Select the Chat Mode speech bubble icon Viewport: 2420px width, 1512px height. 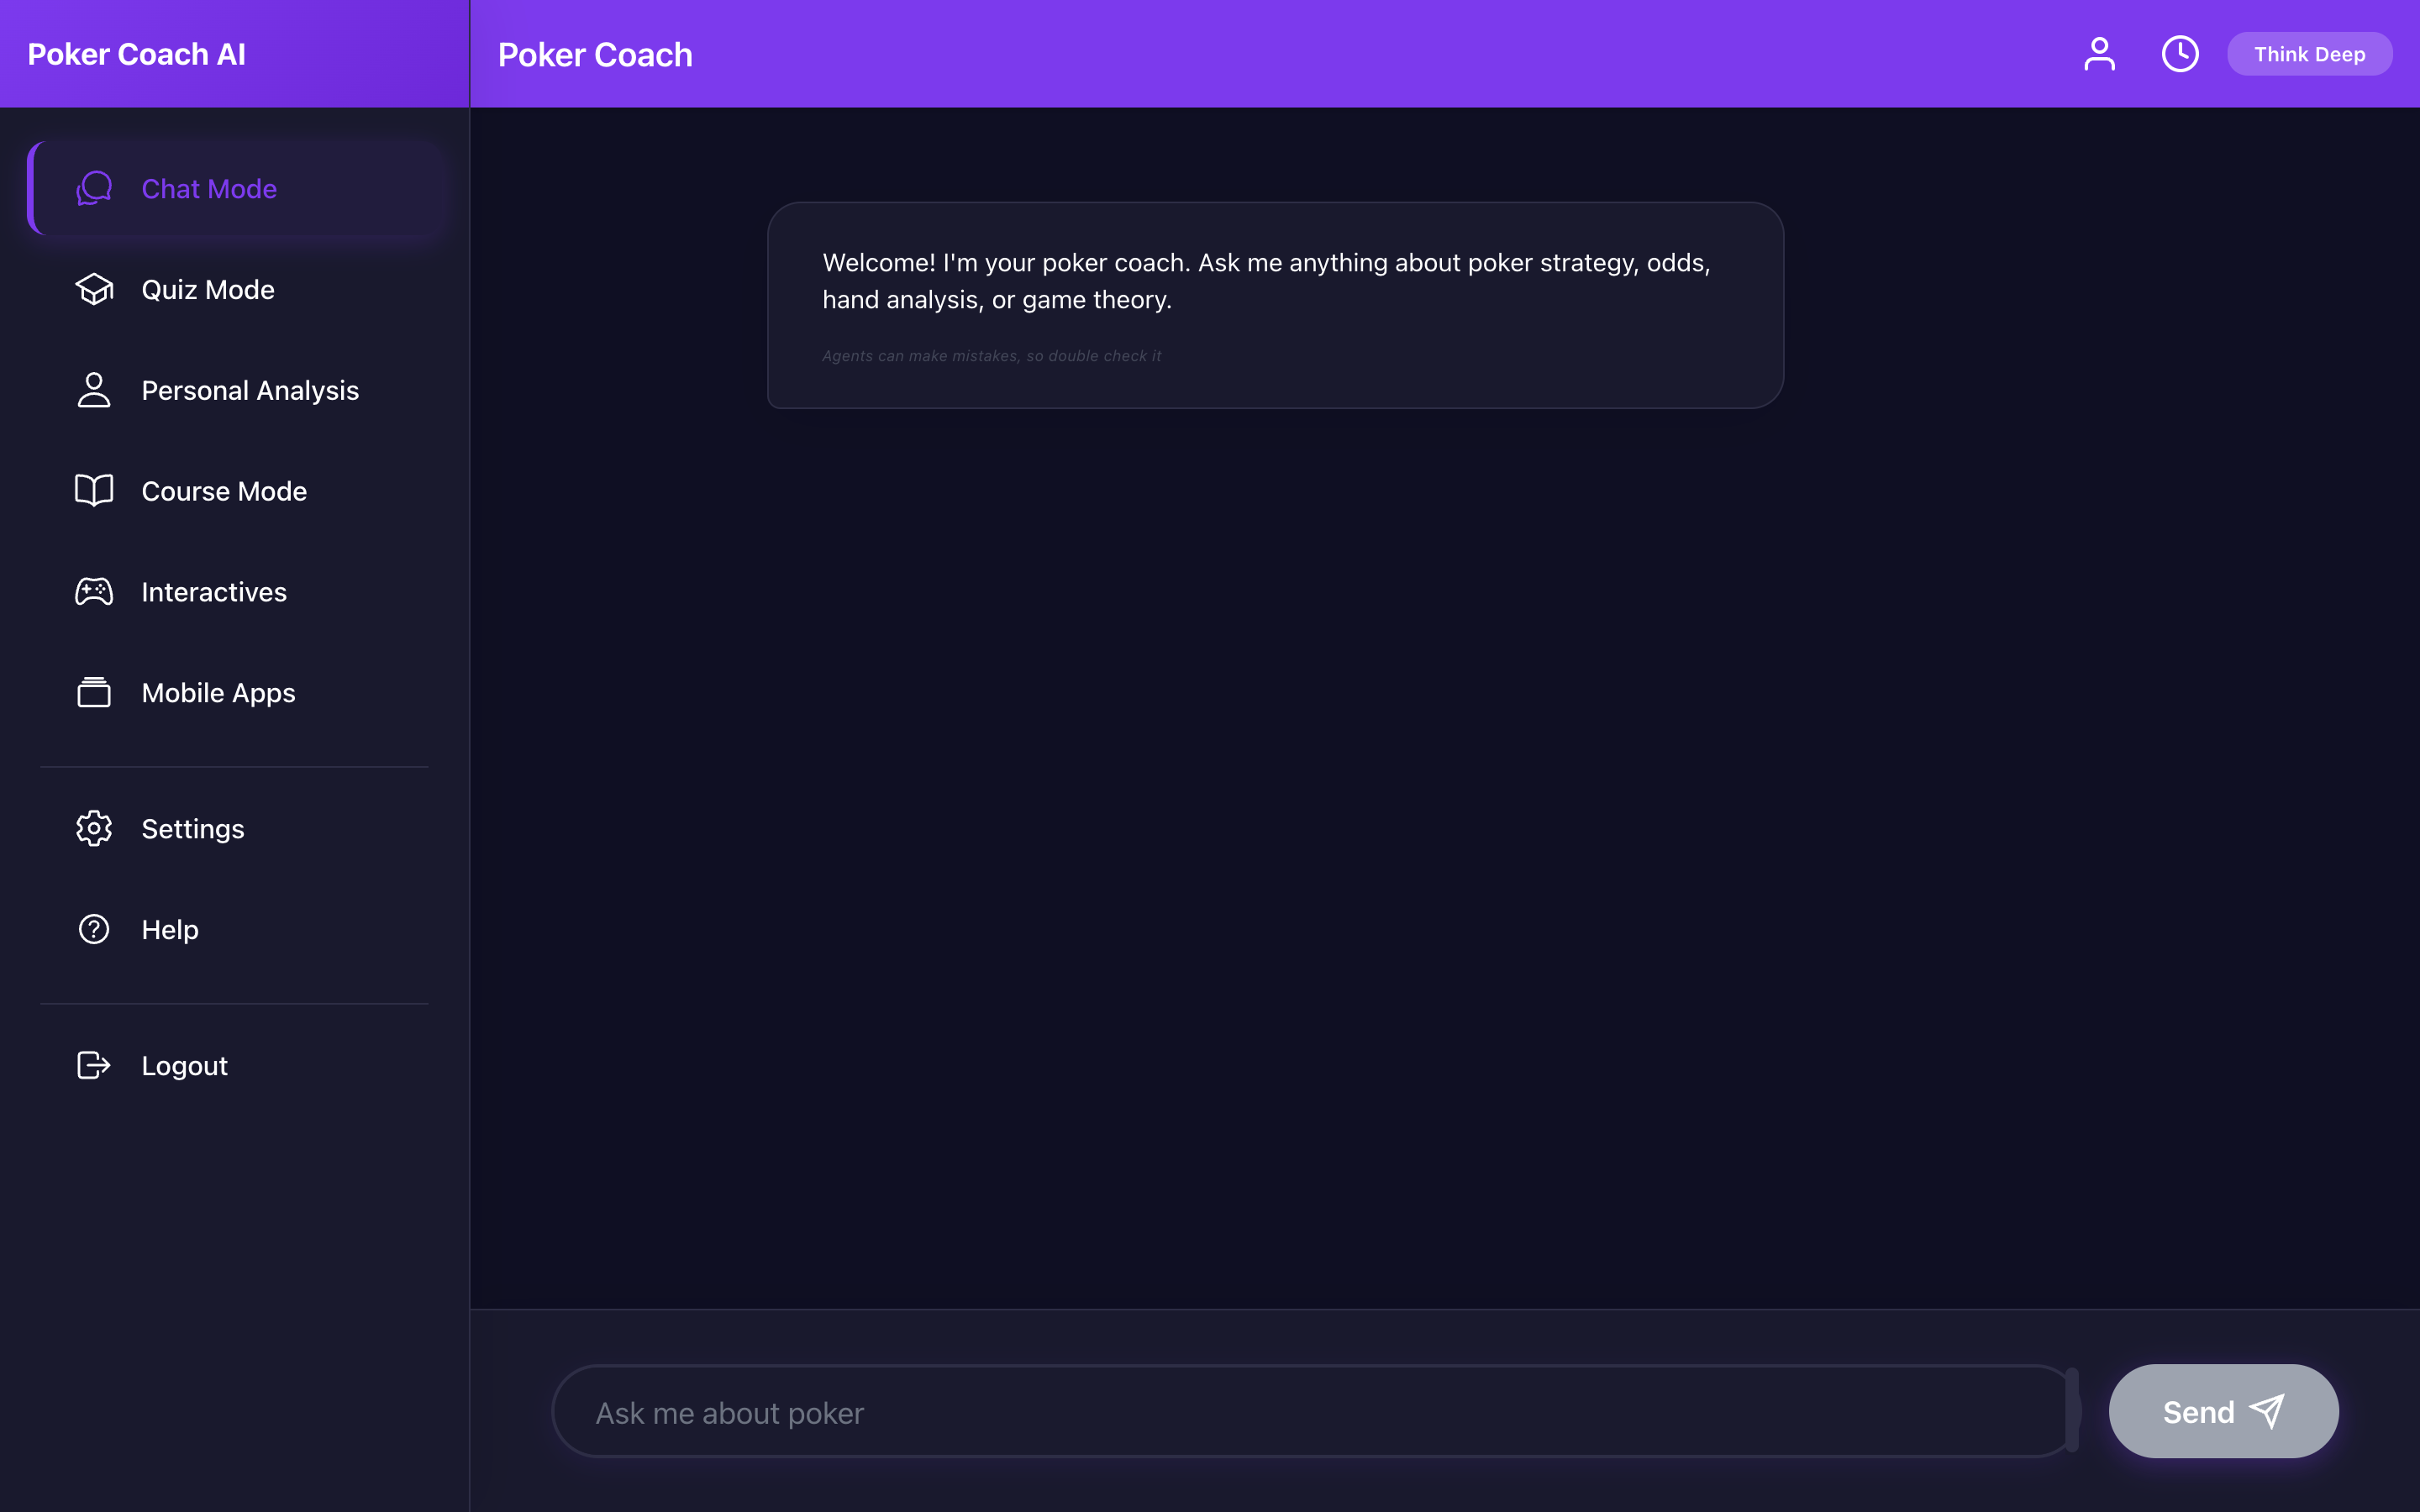tap(93, 188)
